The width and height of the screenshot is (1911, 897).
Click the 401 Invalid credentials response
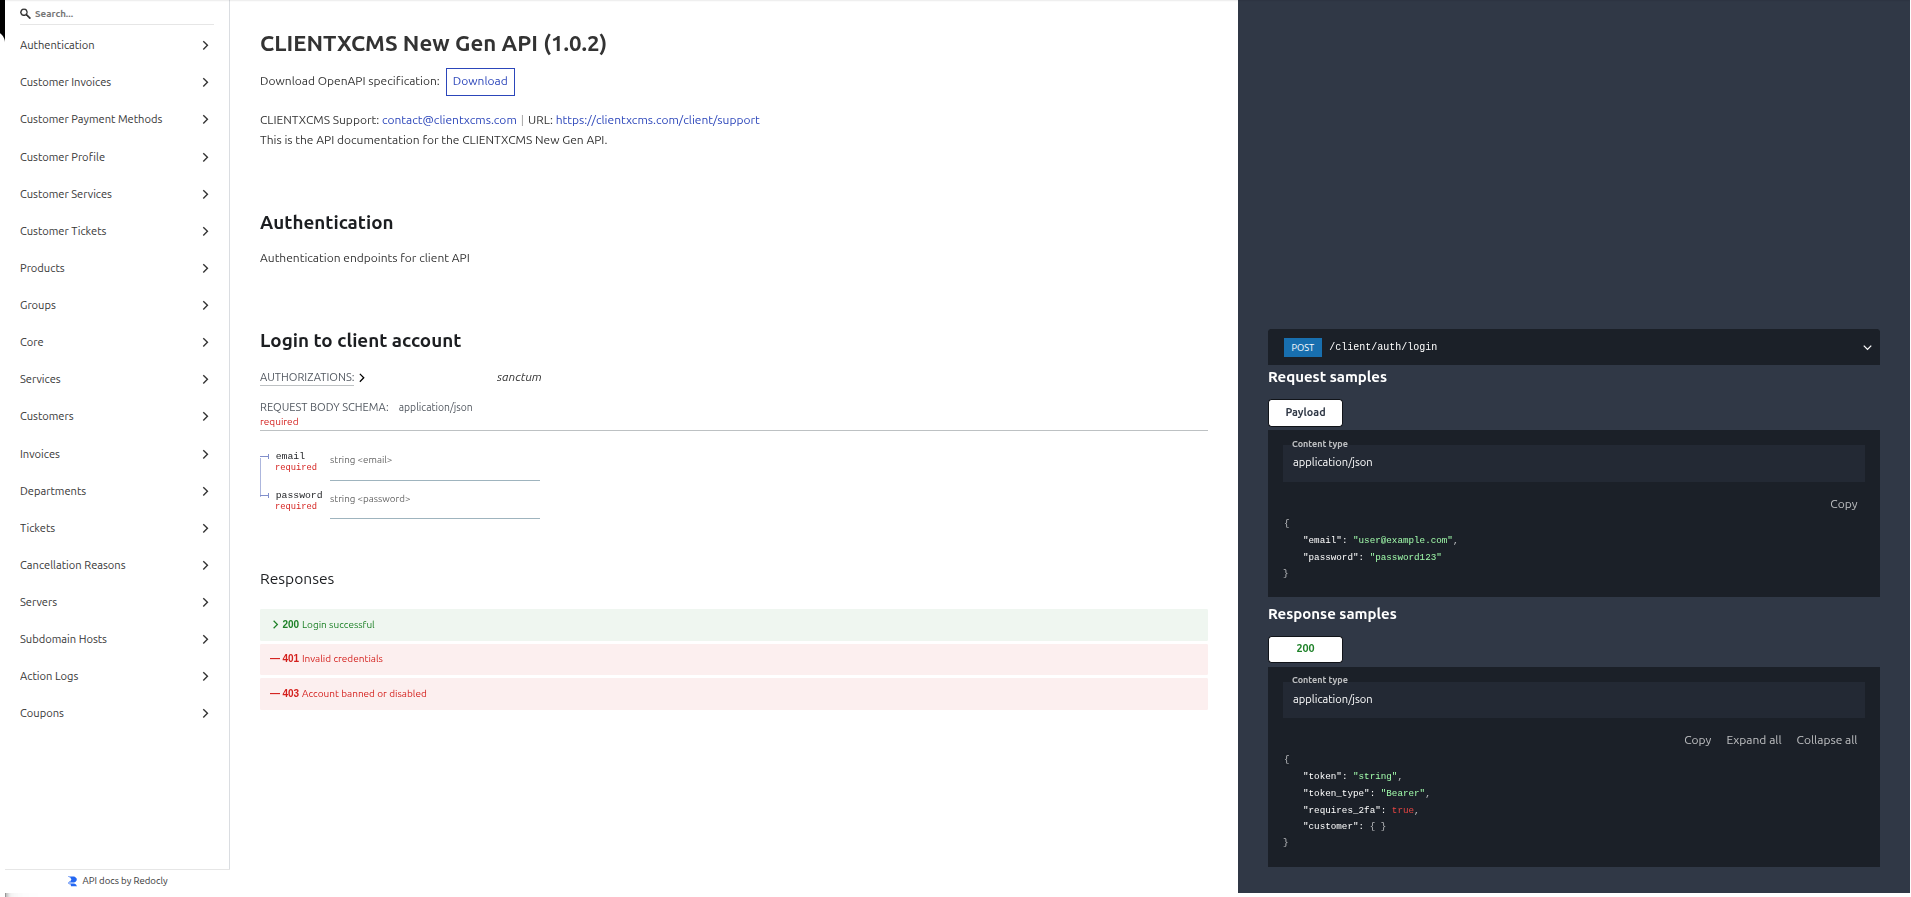pyautogui.click(x=734, y=659)
